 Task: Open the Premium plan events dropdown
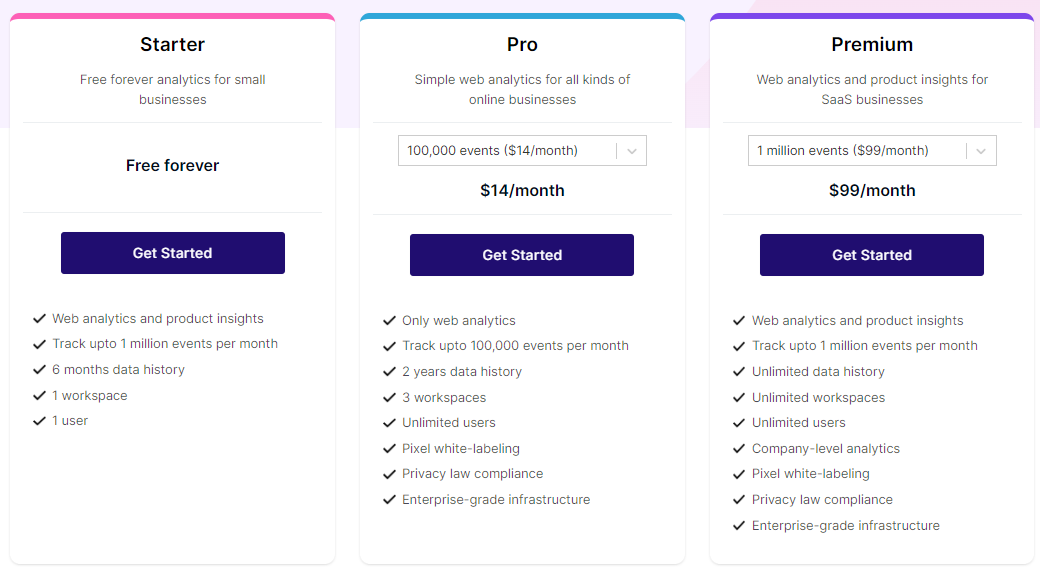856,151
